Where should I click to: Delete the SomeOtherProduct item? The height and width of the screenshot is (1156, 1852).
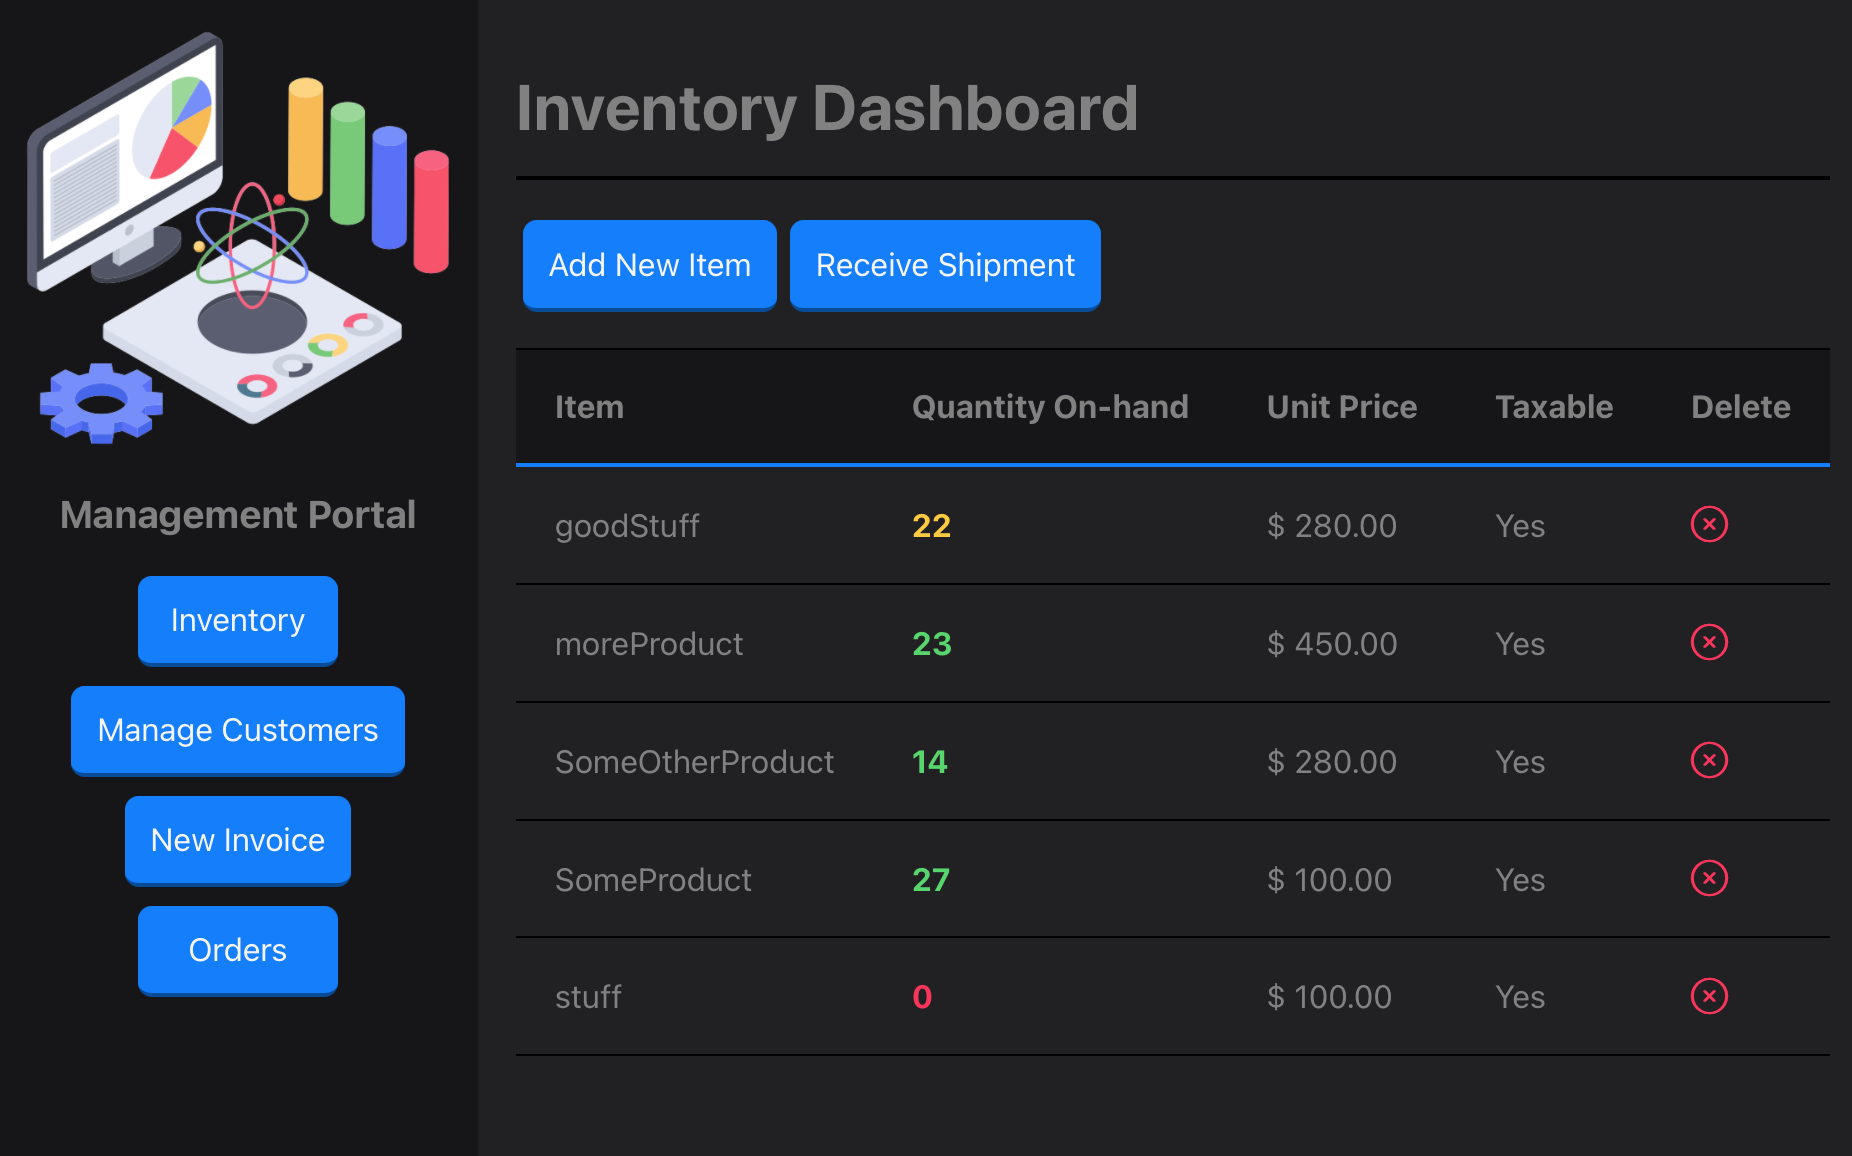[1709, 760]
